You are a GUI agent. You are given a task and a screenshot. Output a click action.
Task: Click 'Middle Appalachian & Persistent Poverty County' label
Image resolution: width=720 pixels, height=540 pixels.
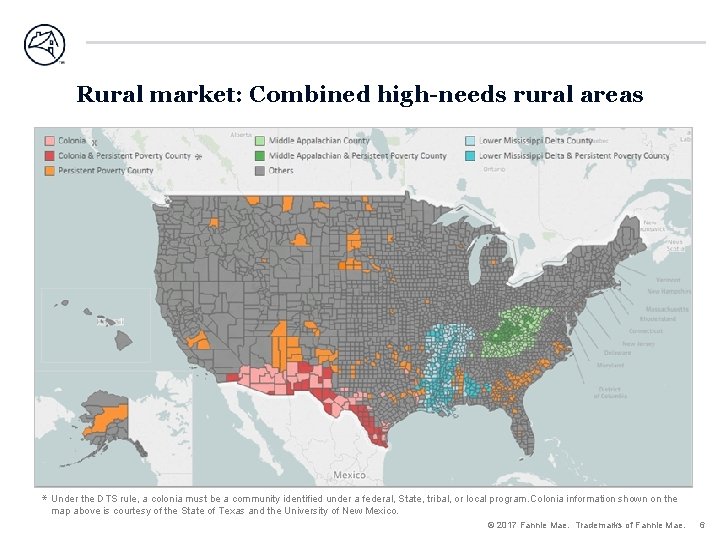pyautogui.click(x=358, y=156)
